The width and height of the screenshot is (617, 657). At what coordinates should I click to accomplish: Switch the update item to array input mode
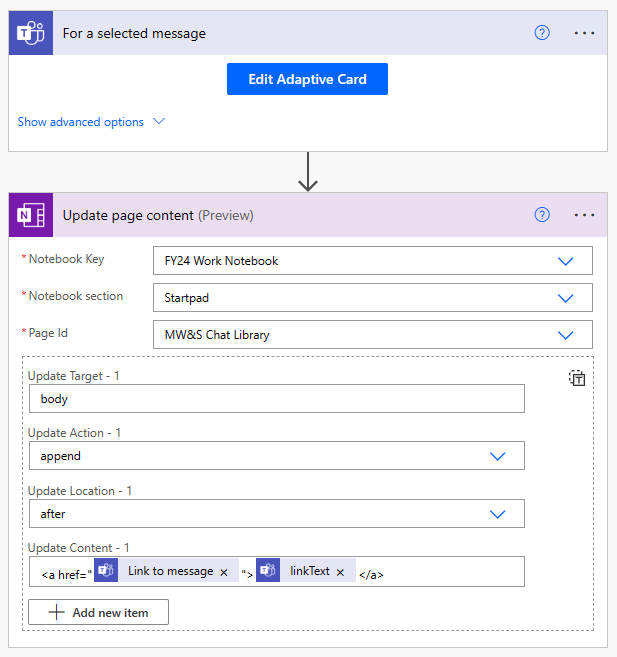pyautogui.click(x=577, y=378)
